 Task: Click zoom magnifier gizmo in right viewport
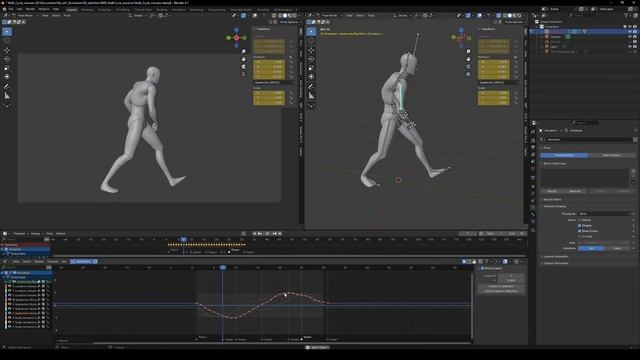click(x=468, y=52)
